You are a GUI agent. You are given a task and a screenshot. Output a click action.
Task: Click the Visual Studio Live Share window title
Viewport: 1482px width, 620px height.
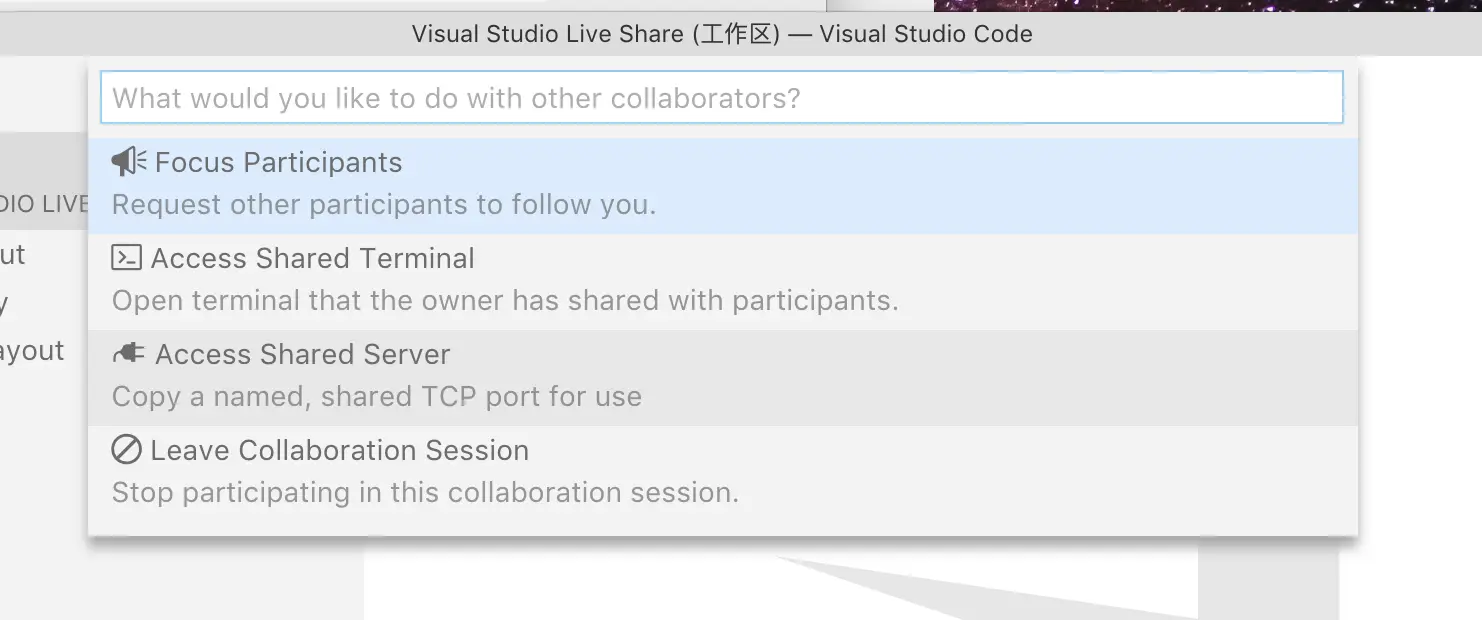pos(721,34)
